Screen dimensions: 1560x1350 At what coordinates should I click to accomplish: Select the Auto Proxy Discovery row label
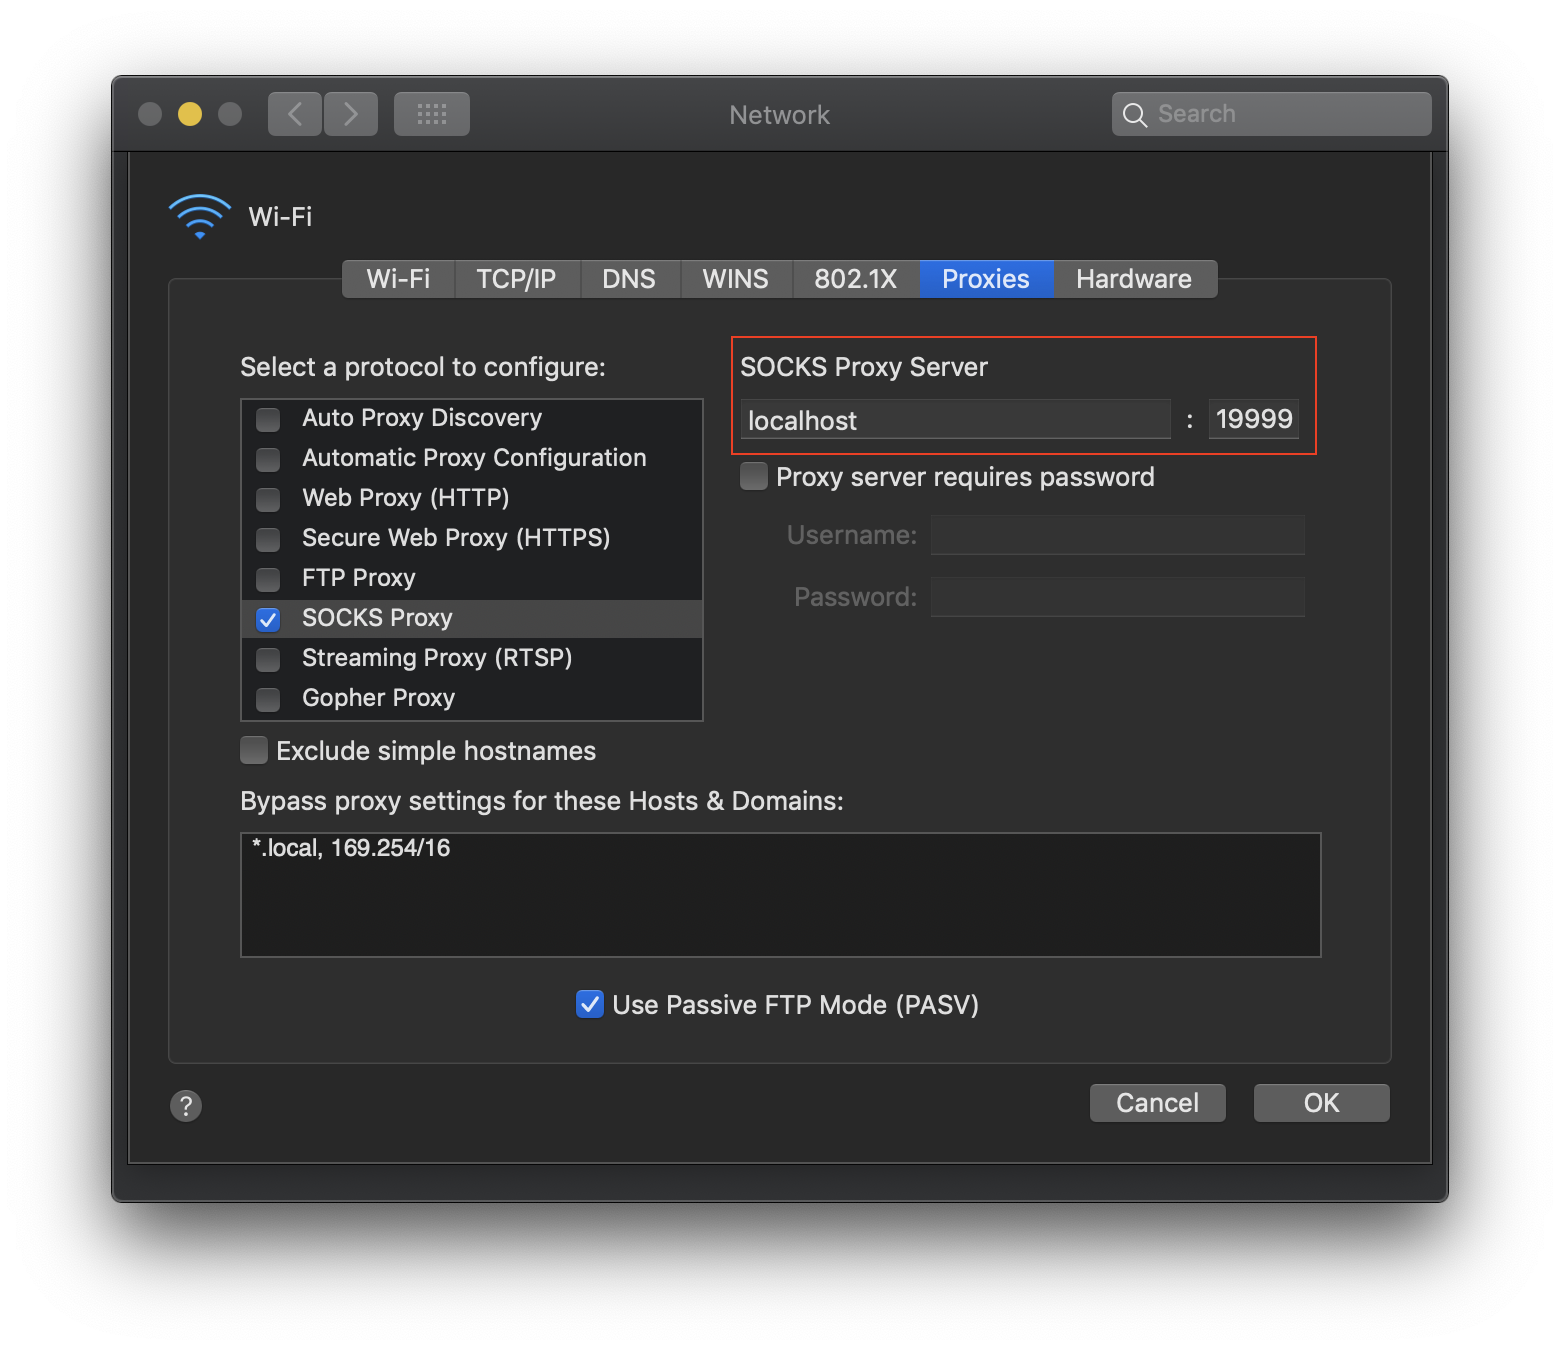click(422, 418)
